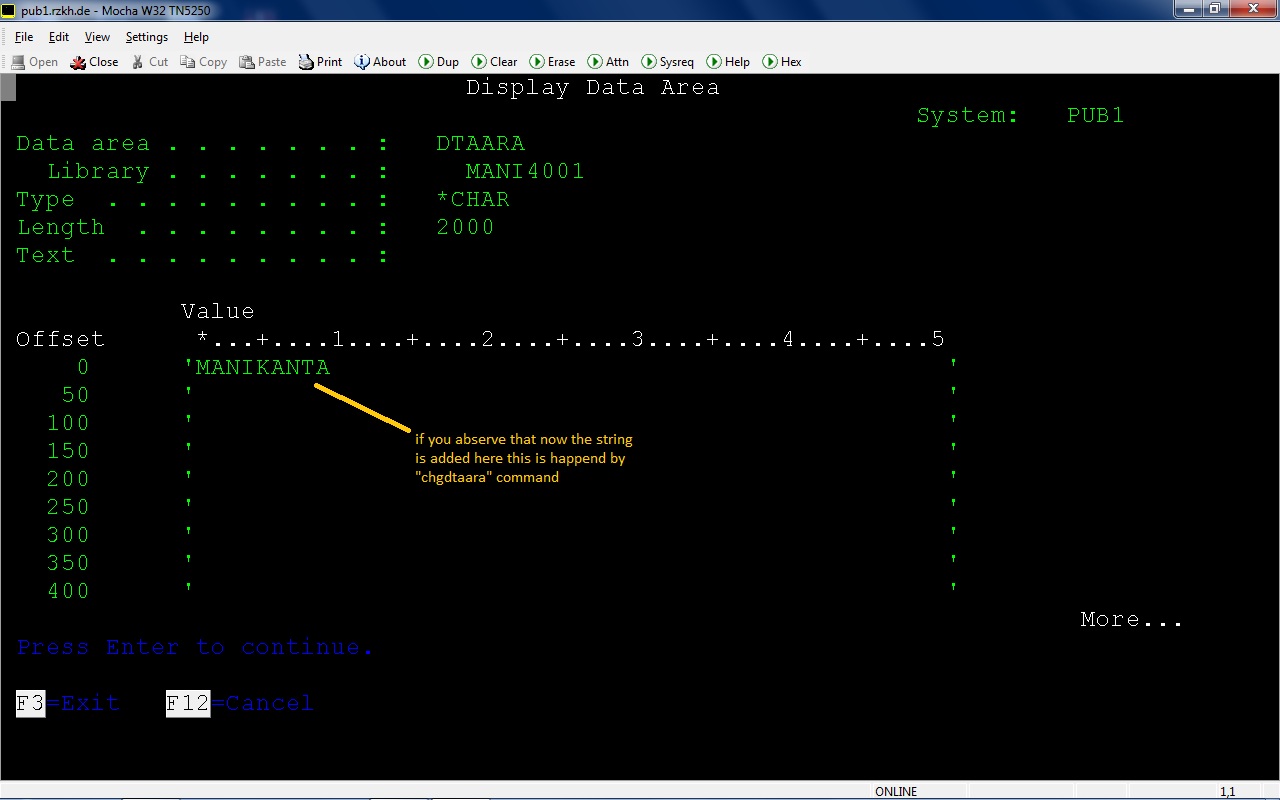Click the Paste toolbar icon

[x=262, y=61]
